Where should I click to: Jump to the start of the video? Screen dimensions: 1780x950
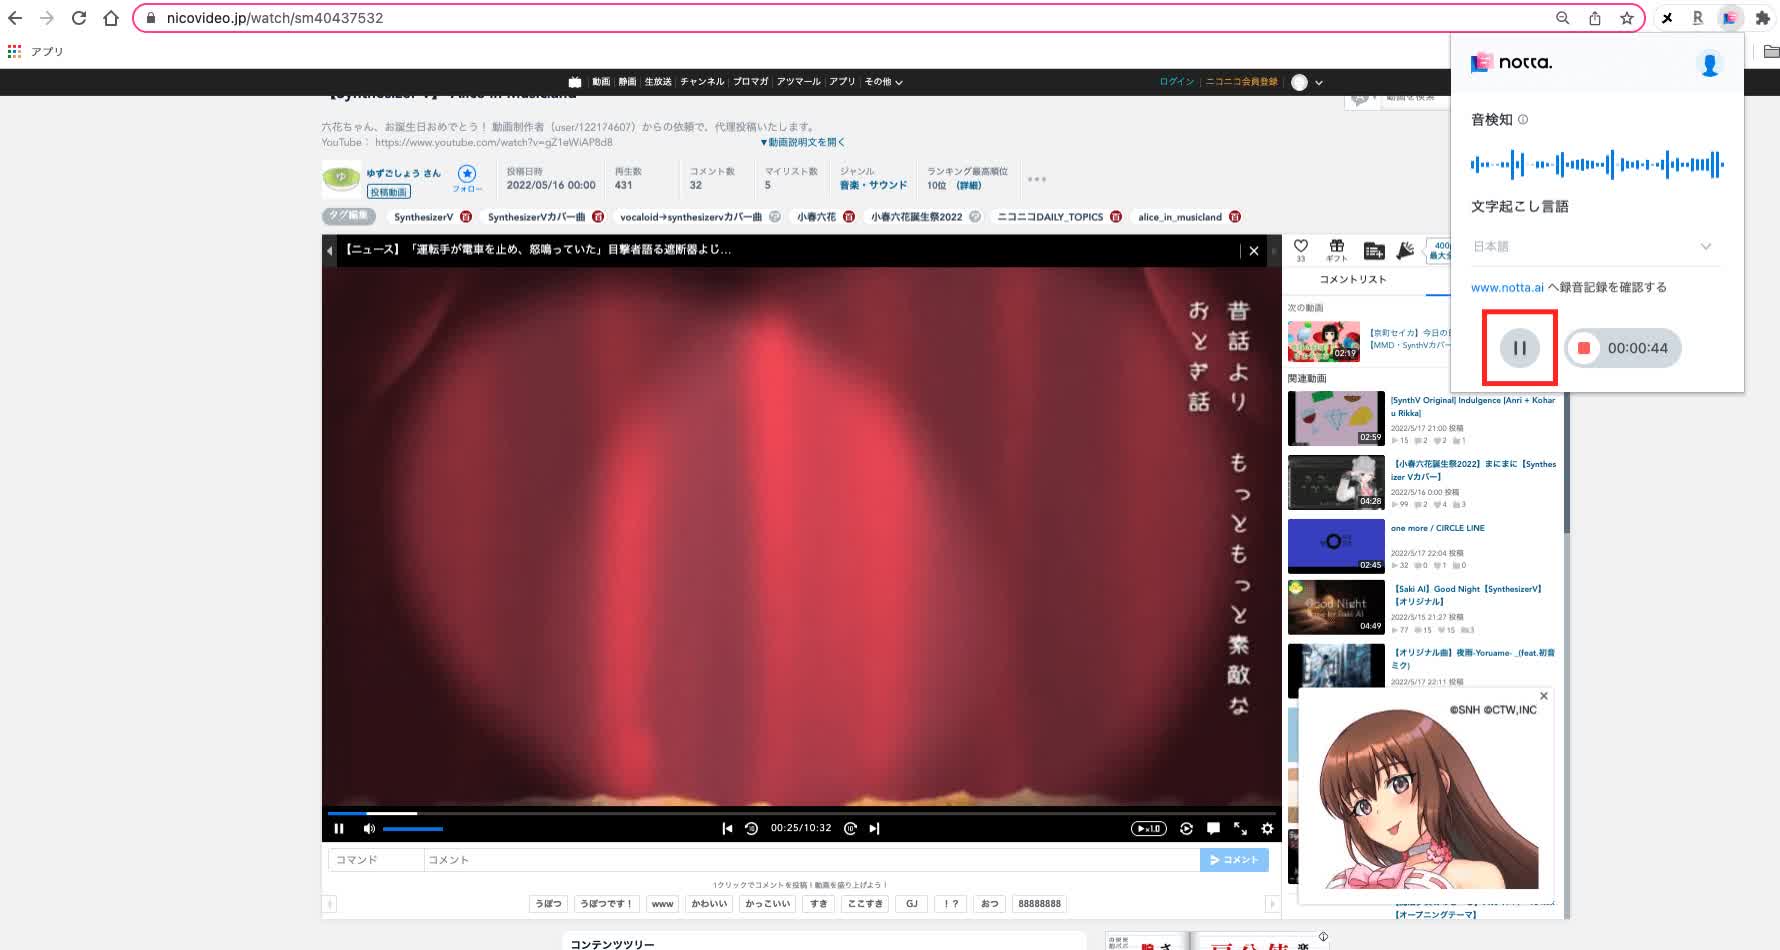pyautogui.click(x=727, y=828)
